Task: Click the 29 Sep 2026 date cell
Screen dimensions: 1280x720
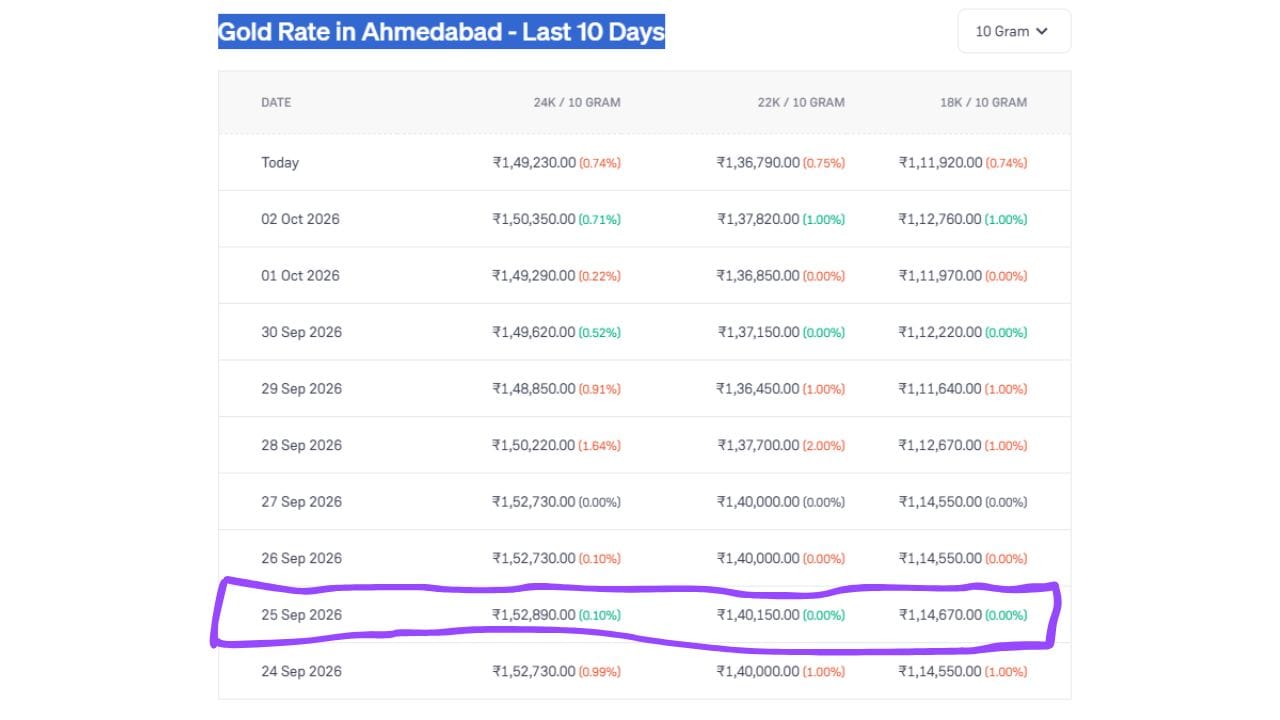Action: tap(301, 389)
